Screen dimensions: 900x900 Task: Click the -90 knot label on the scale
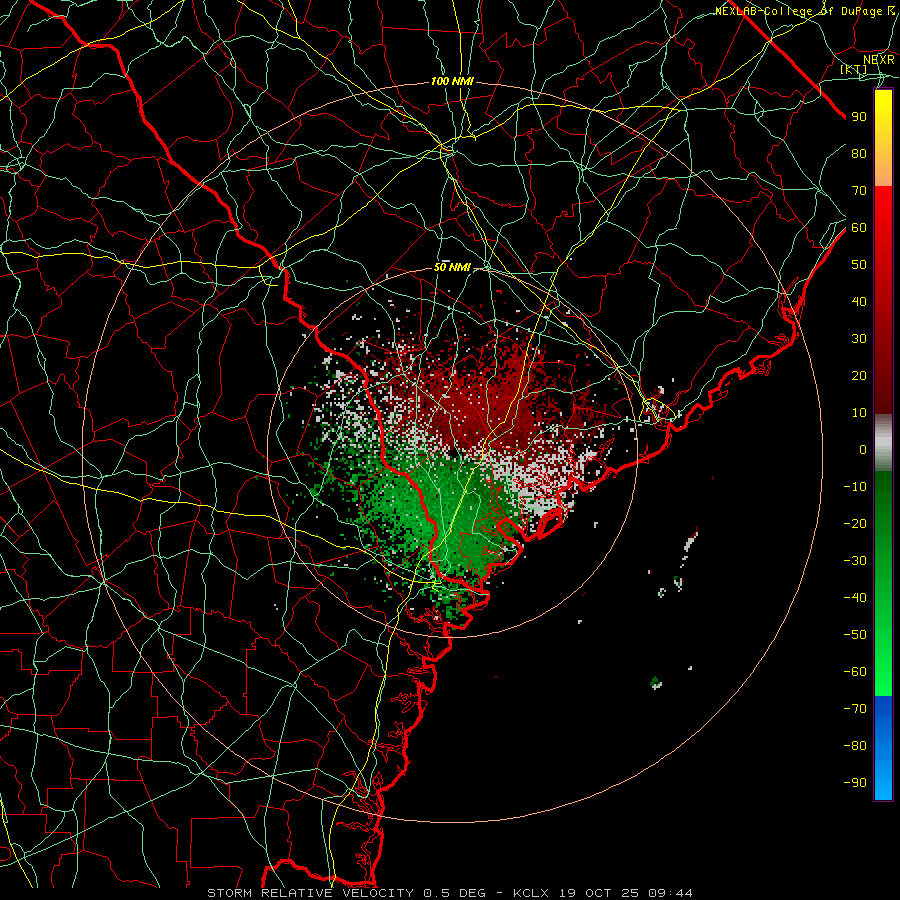855,782
